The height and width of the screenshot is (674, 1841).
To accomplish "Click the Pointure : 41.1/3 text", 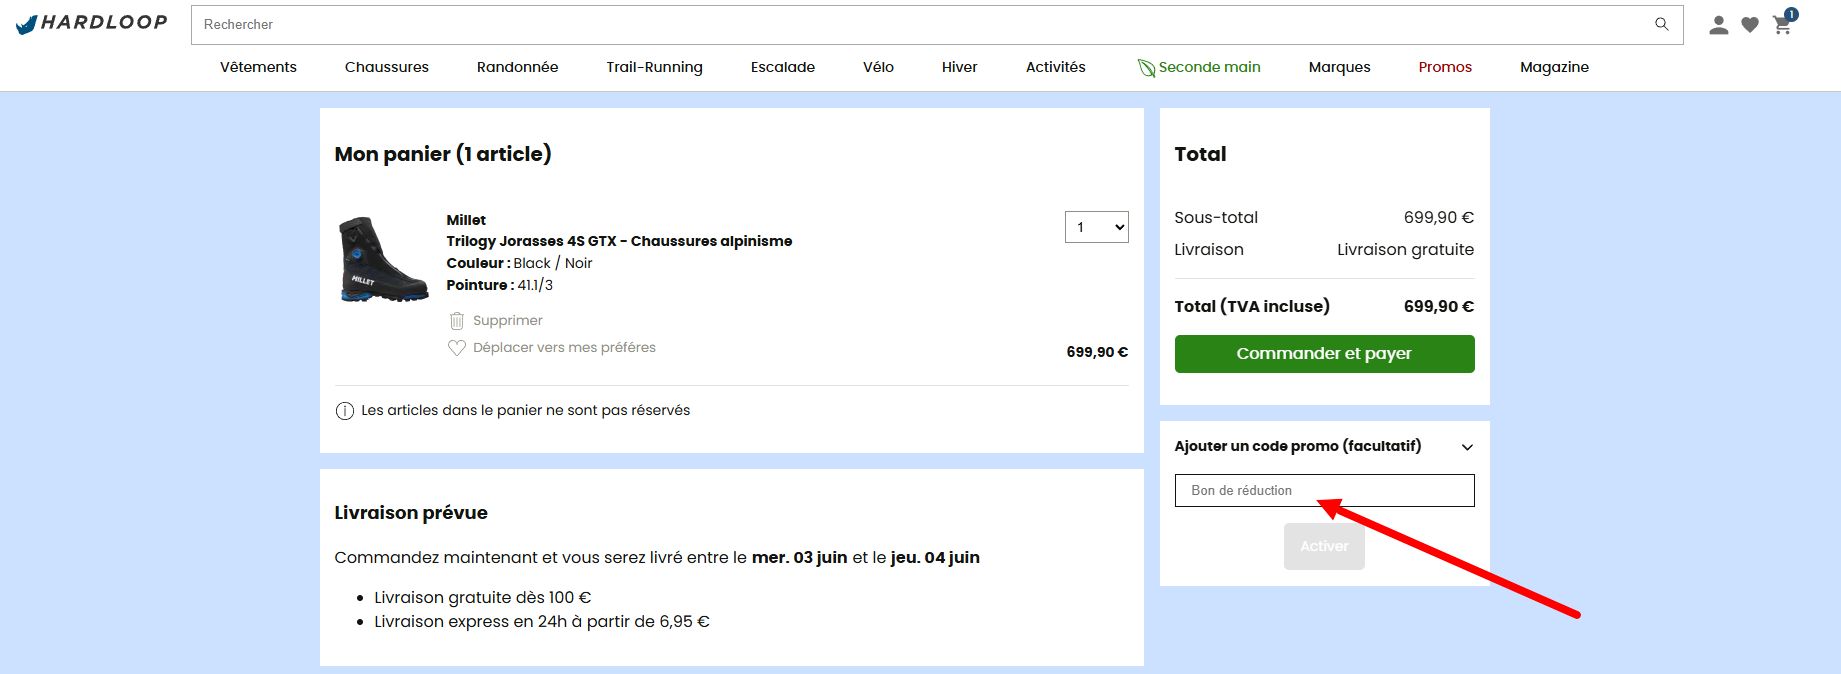I will pos(500,285).
